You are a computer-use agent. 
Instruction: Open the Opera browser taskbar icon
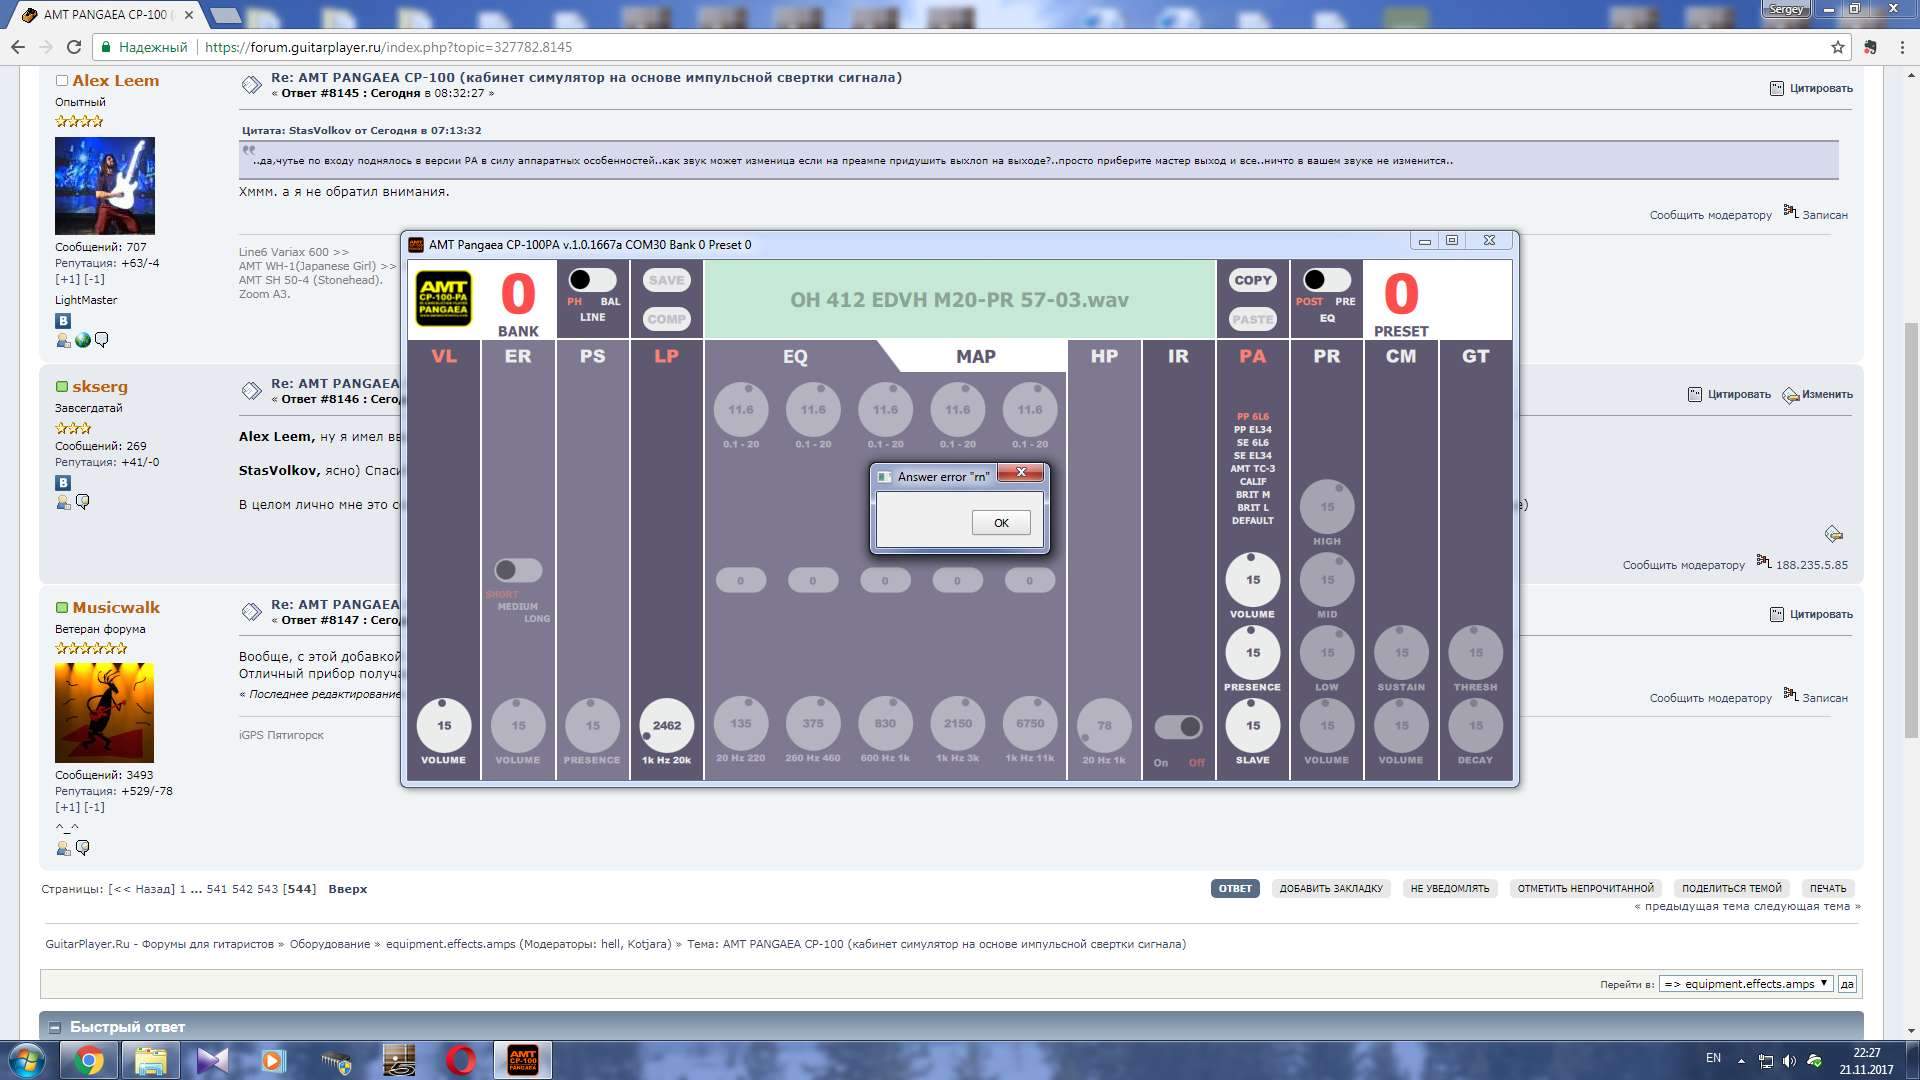click(x=460, y=1060)
